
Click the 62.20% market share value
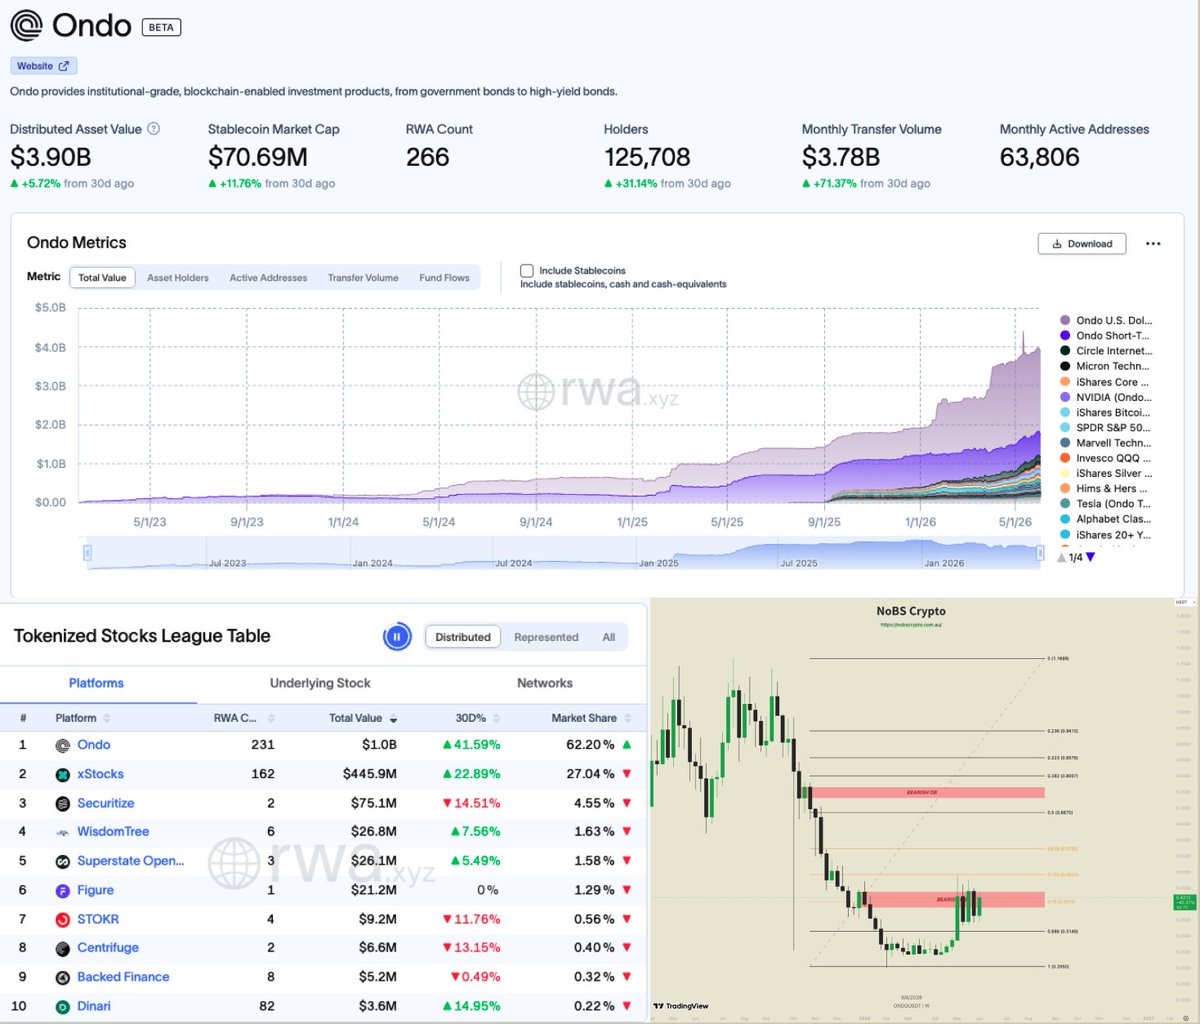coord(590,745)
